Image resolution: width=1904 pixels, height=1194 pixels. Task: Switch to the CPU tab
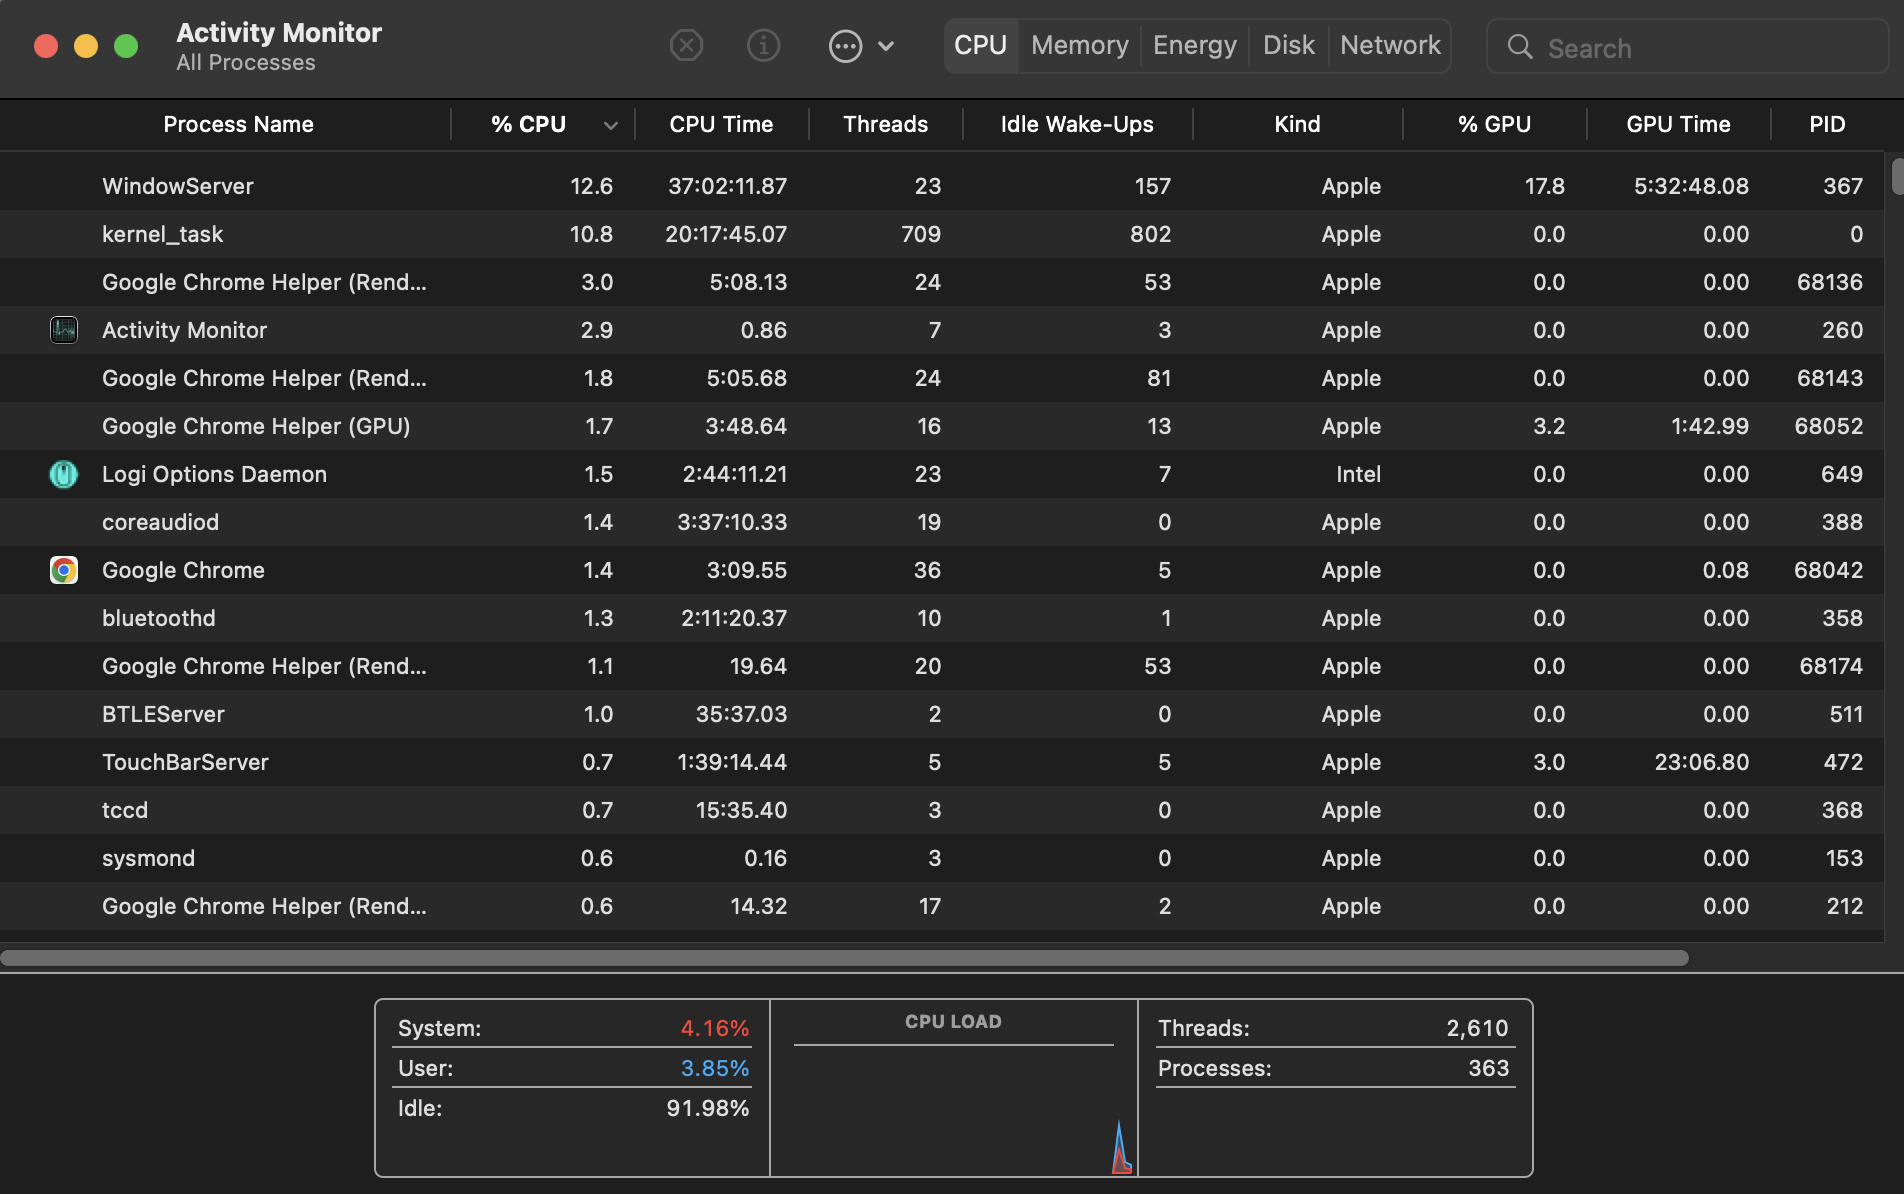tap(980, 46)
